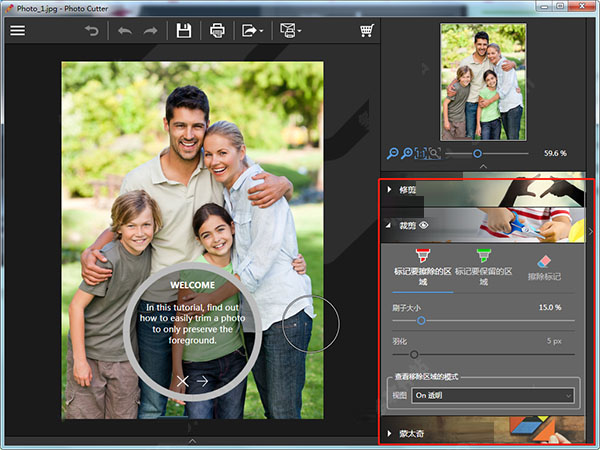Screen dimensions: 600x450
Task: Zoom out with magnifier minus icon
Action: (392, 153)
